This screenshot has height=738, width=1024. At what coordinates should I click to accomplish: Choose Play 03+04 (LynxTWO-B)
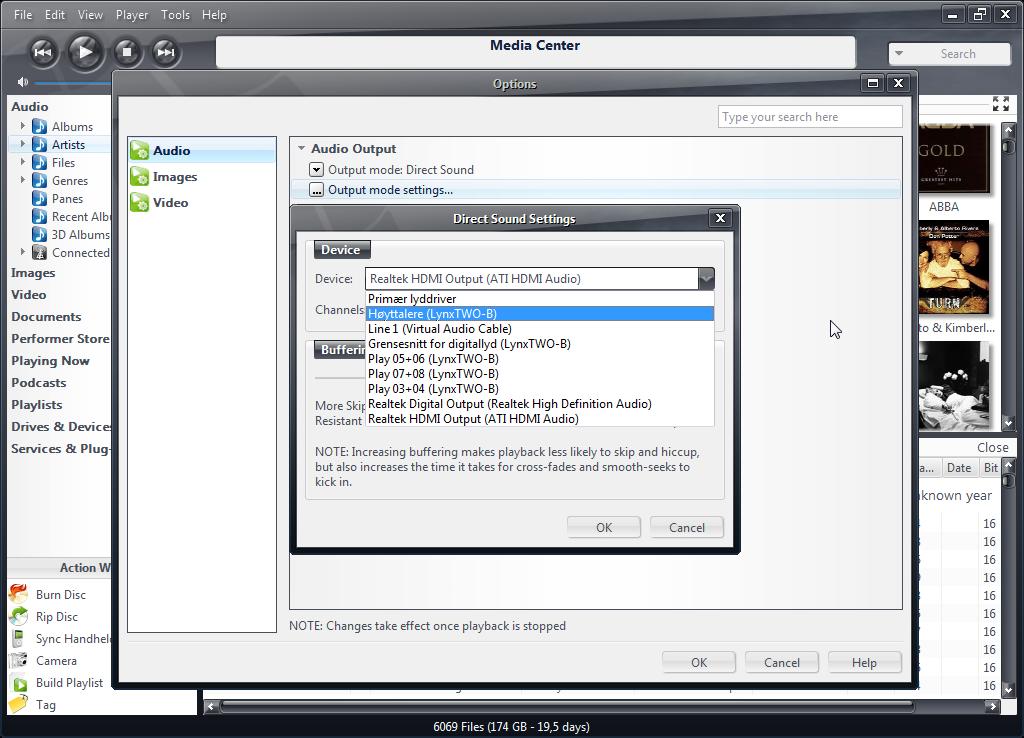click(x=539, y=389)
